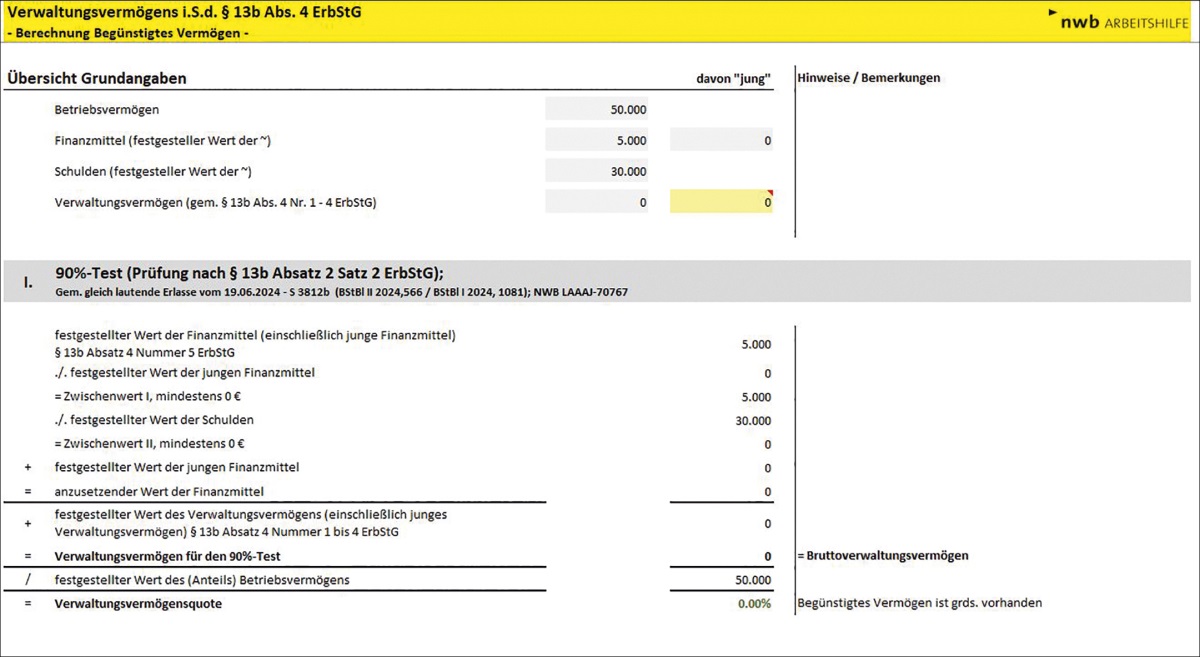This screenshot has width=1200, height=657.
Task: Select the 'Übersicht Grundangaben' heading
Action: click(96, 78)
